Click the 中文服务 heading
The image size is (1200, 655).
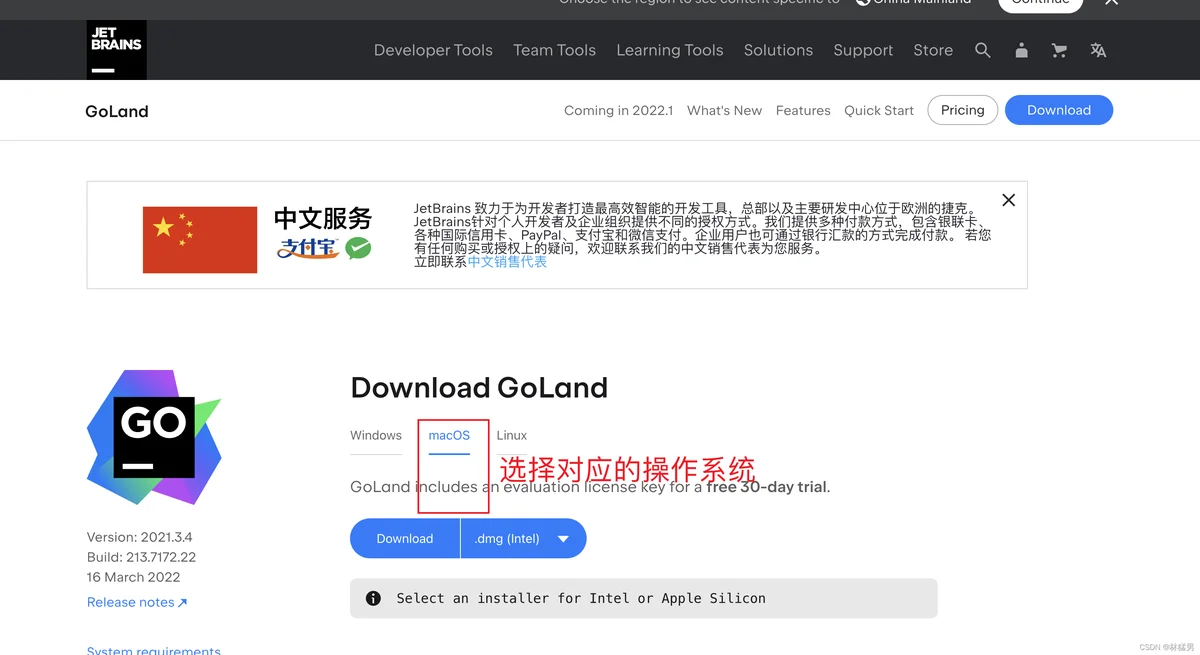coord(323,218)
